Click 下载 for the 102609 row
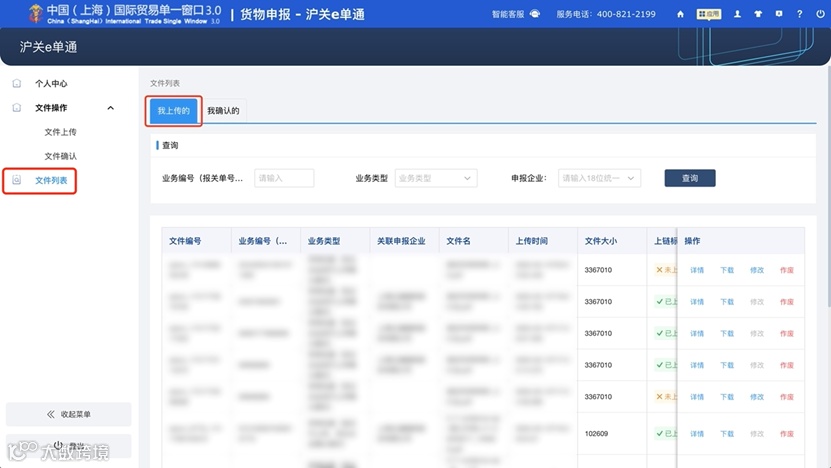831x468 pixels. 727,434
